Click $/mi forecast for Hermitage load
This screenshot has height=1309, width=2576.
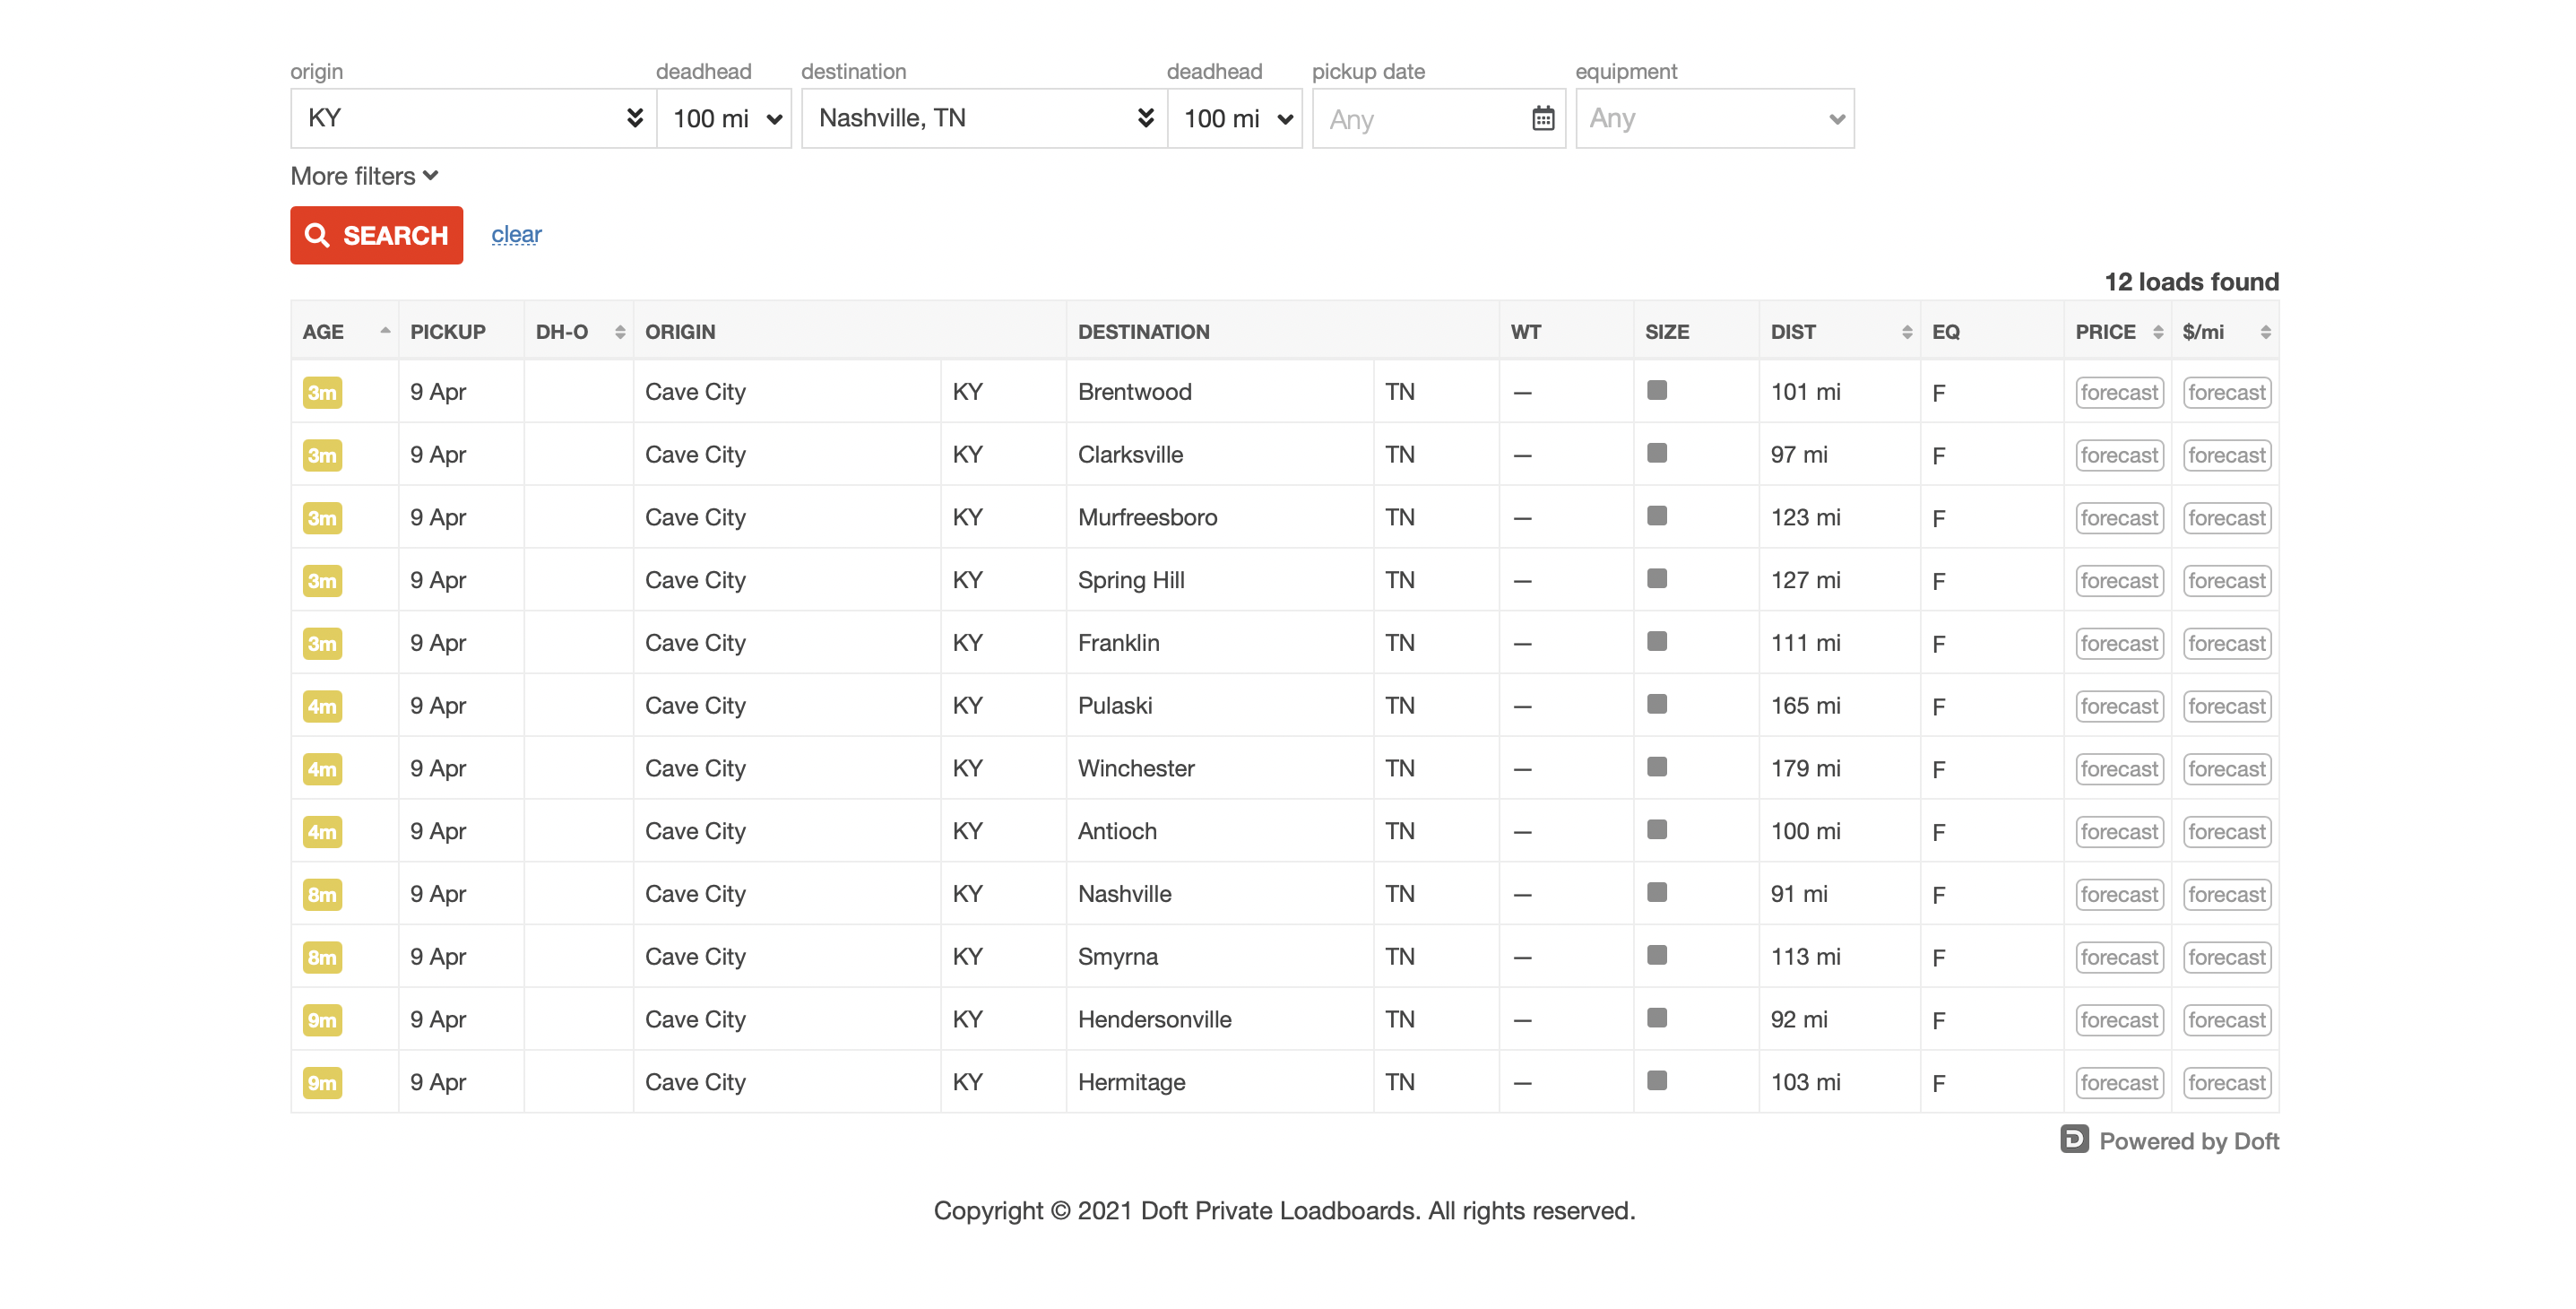pos(2226,1083)
